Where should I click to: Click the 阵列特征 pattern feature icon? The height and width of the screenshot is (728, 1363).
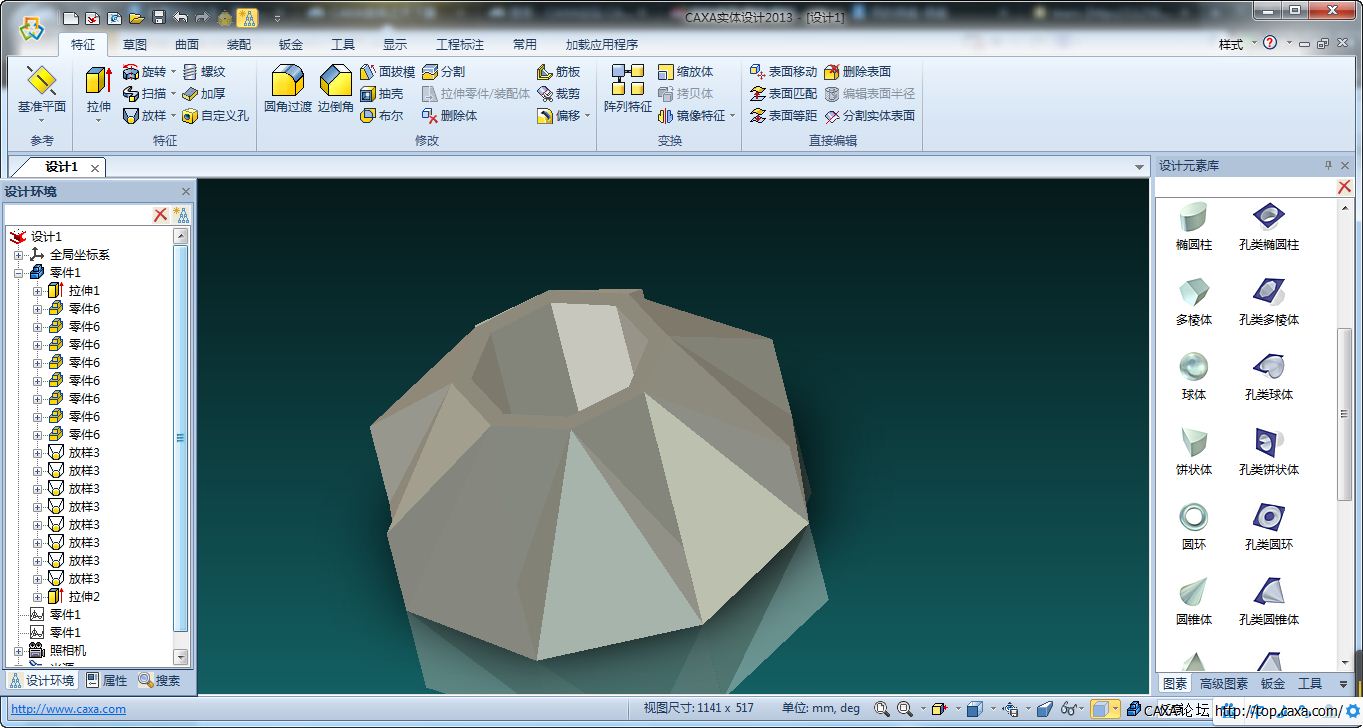(x=627, y=88)
